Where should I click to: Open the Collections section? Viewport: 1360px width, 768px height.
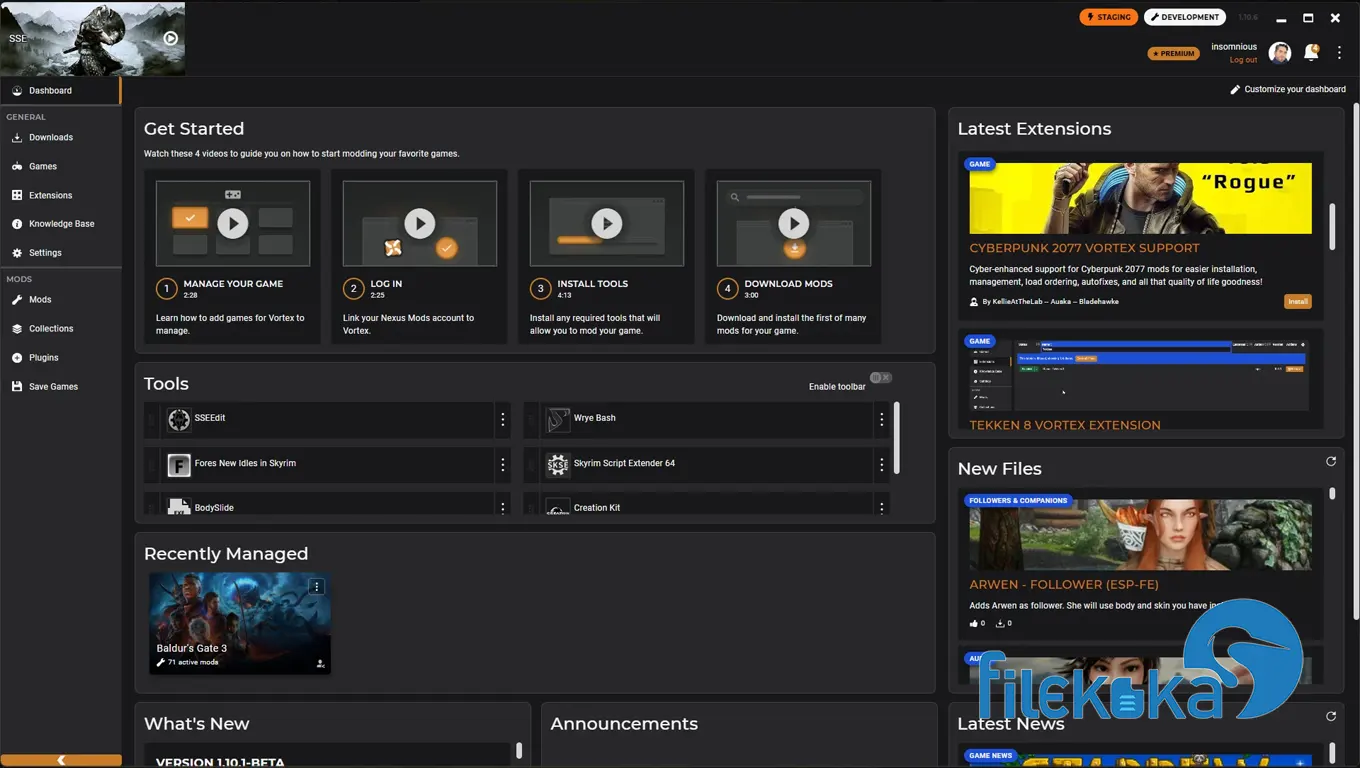[60, 329]
